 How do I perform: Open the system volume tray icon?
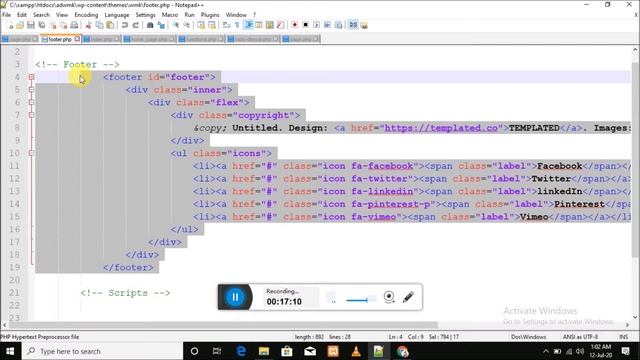click(x=580, y=351)
